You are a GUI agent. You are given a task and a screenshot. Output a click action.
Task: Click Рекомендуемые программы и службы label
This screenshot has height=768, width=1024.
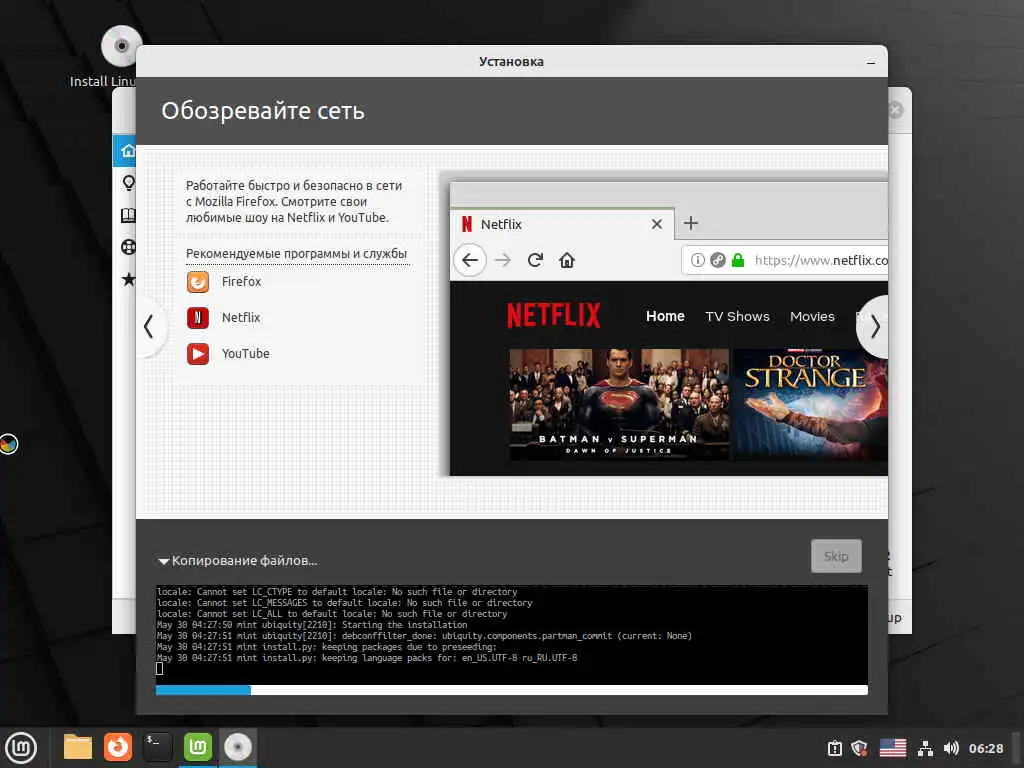[x=296, y=254]
